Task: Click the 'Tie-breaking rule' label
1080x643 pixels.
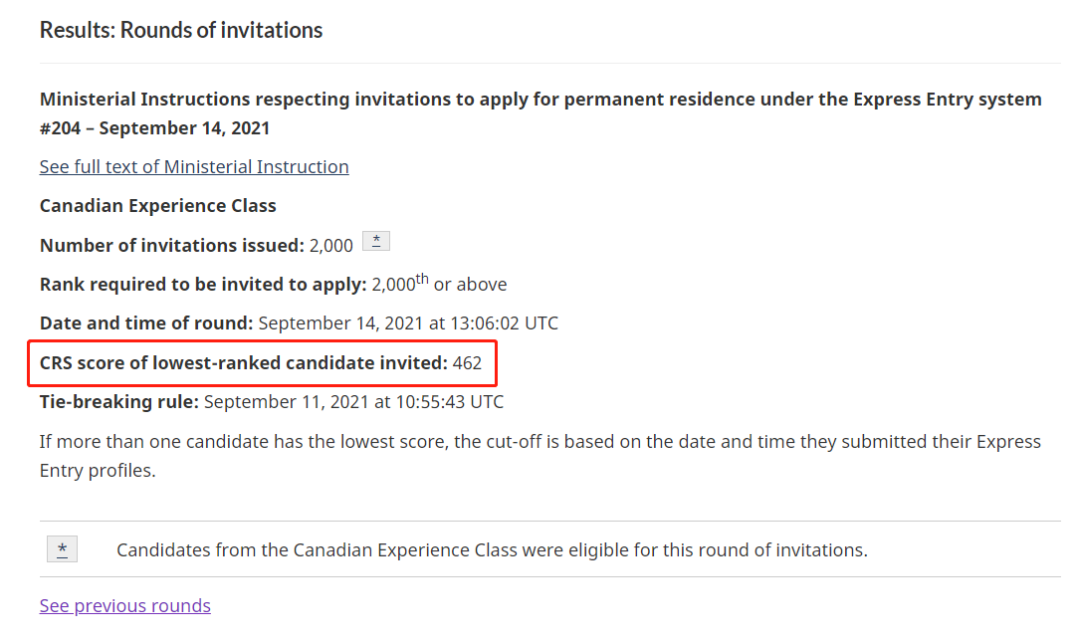Action: (119, 402)
